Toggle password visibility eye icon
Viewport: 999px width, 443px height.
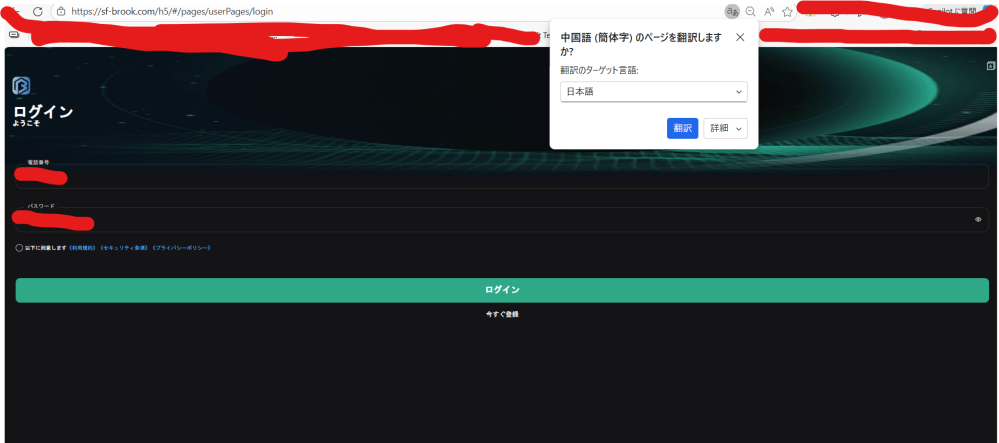pos(977,219)
